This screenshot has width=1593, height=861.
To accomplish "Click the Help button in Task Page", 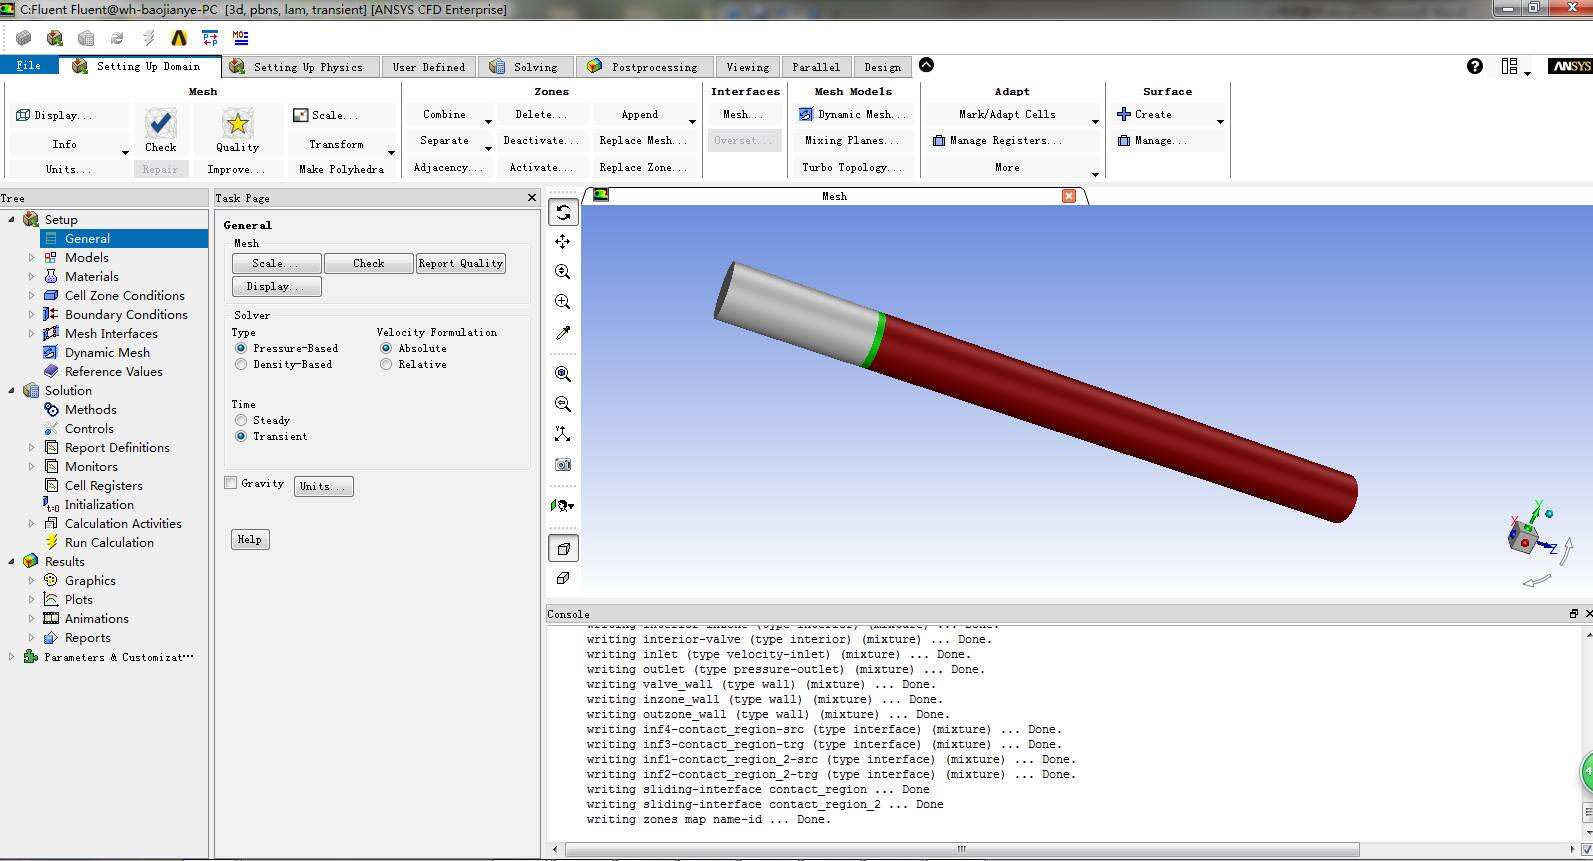I will pyautogui.click(x=250, y=539).
